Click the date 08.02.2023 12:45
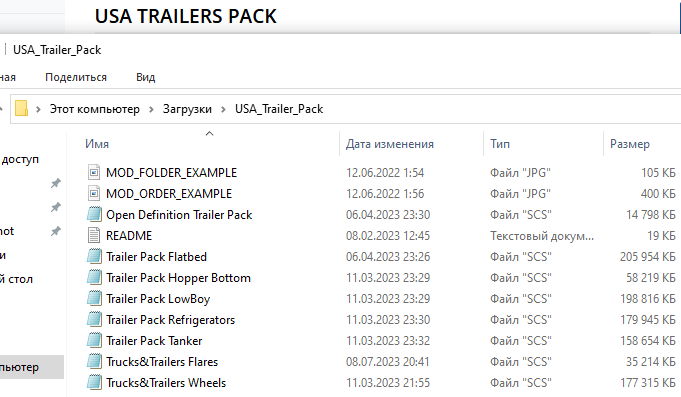Image resolution: width=681 pixels, height=397 pixels. click(388, 235)
